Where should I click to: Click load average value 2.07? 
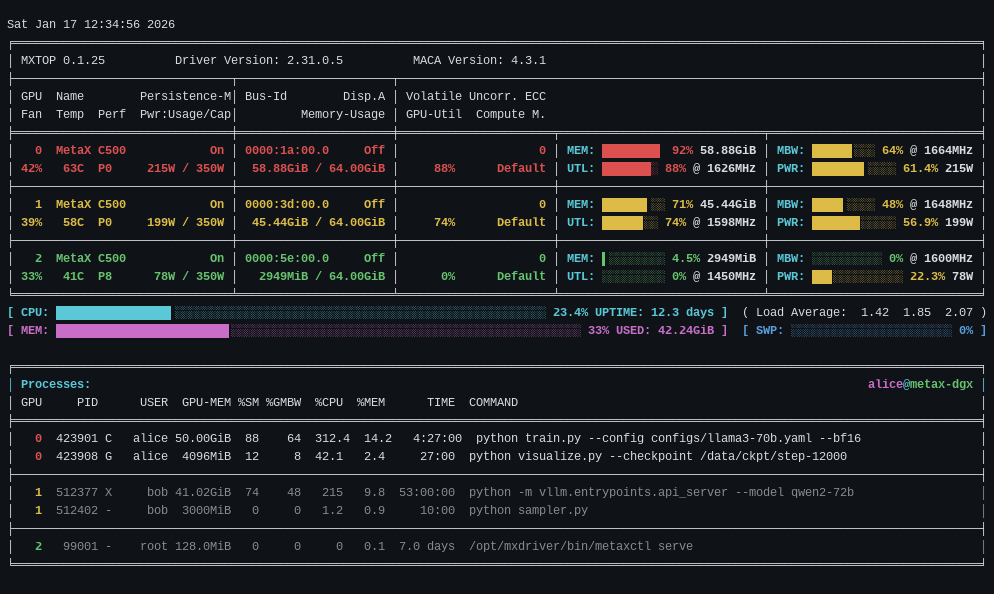(958, 313)
